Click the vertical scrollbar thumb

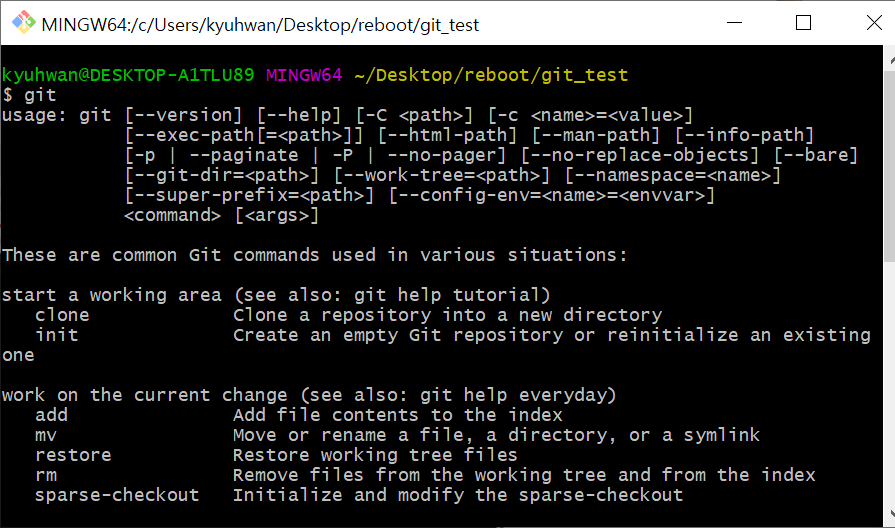890,166
